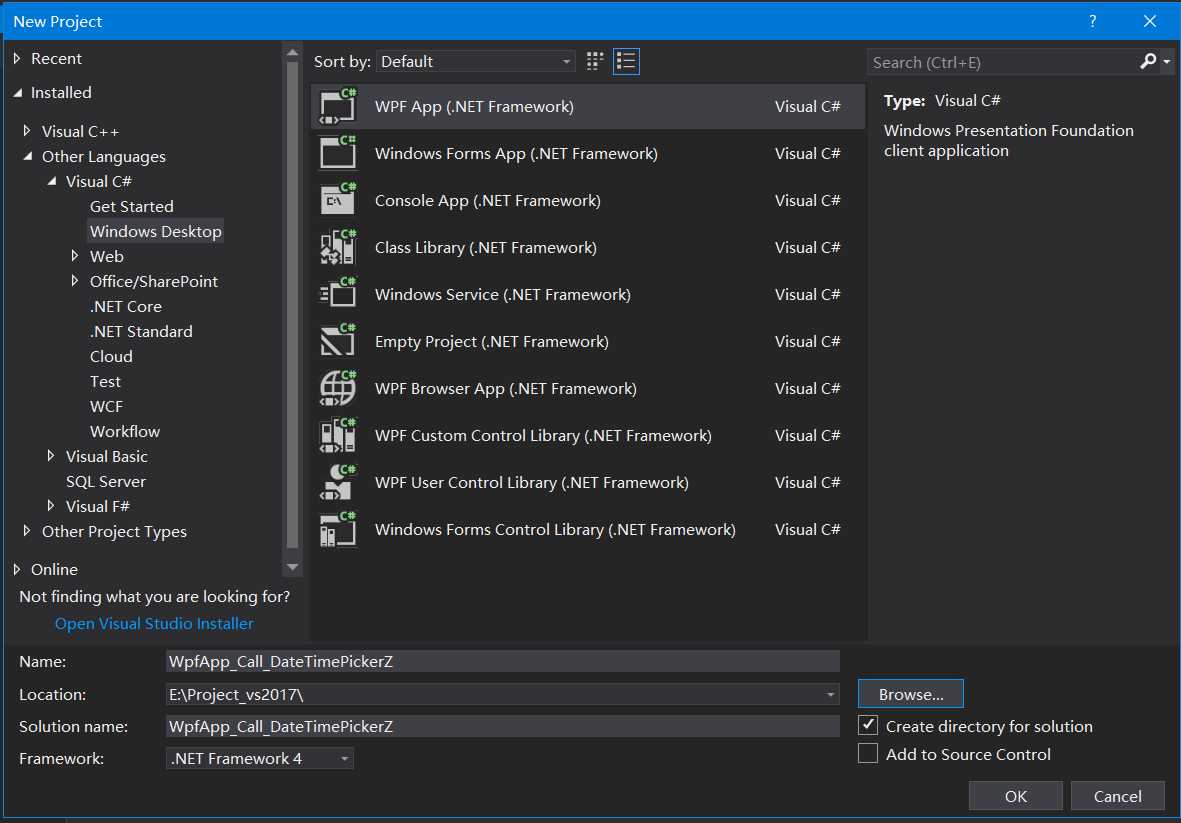The height and width of the screenshot is (823, 1181).
Task: Expand the Visual F# node
Action: point(50,505)
